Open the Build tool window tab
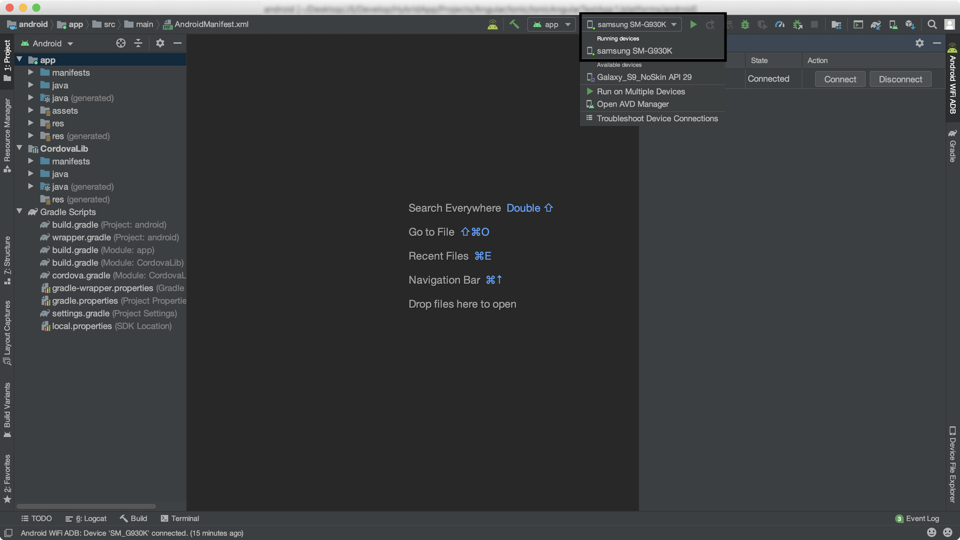 133,519
